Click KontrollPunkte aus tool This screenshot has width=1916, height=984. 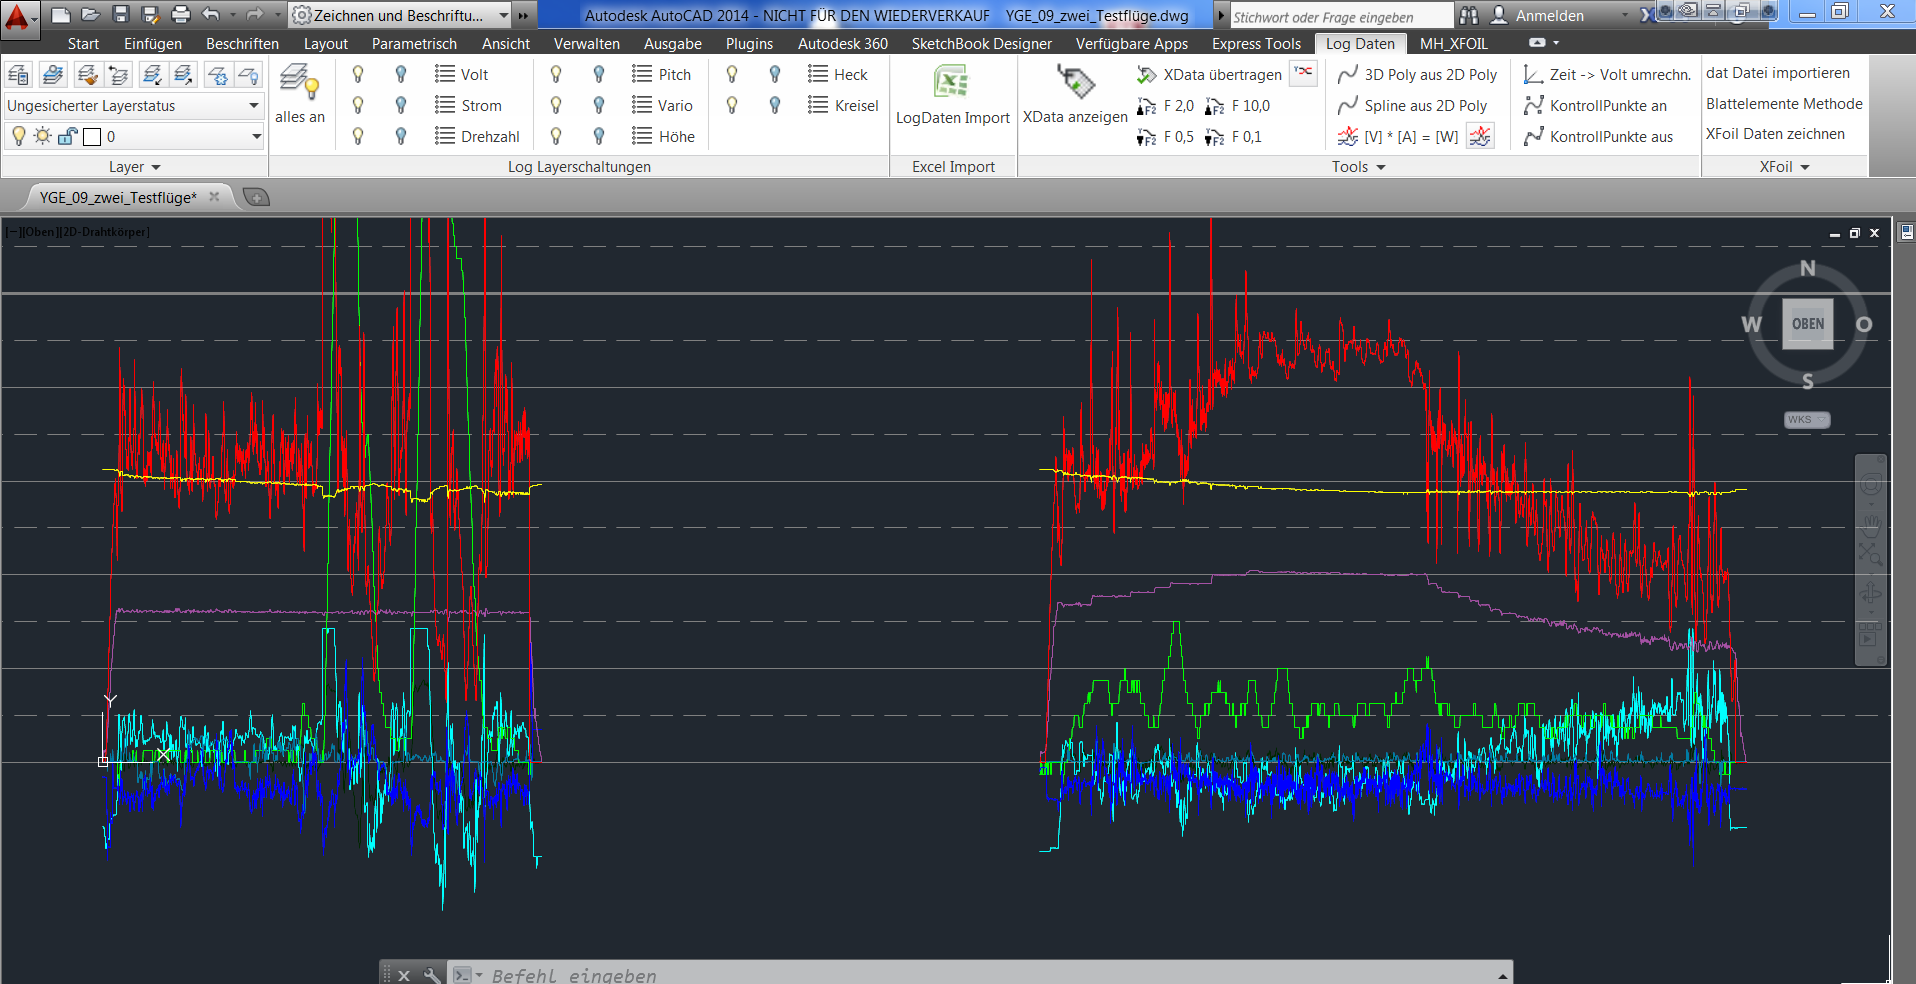click(1598, 136)
